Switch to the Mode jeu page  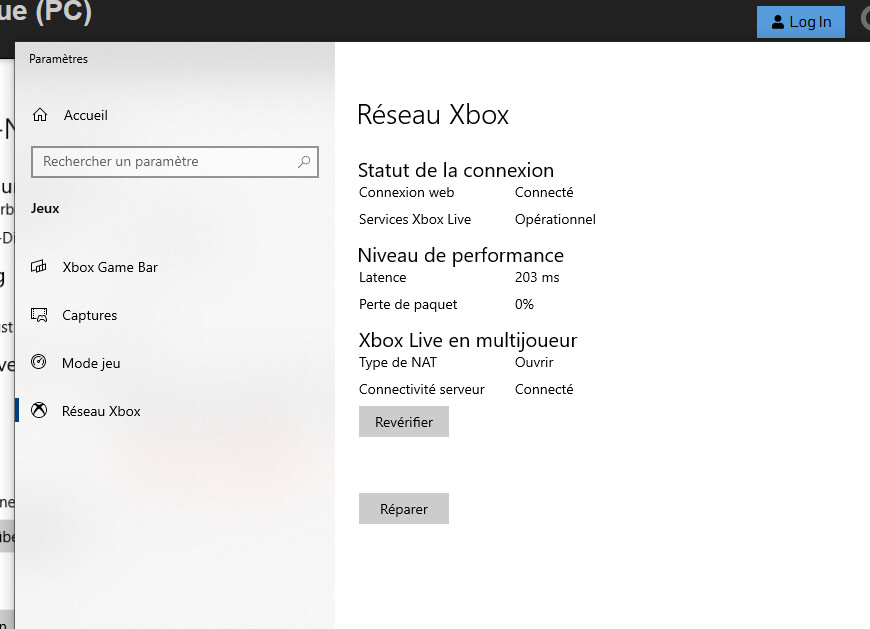tap(91, 363)
